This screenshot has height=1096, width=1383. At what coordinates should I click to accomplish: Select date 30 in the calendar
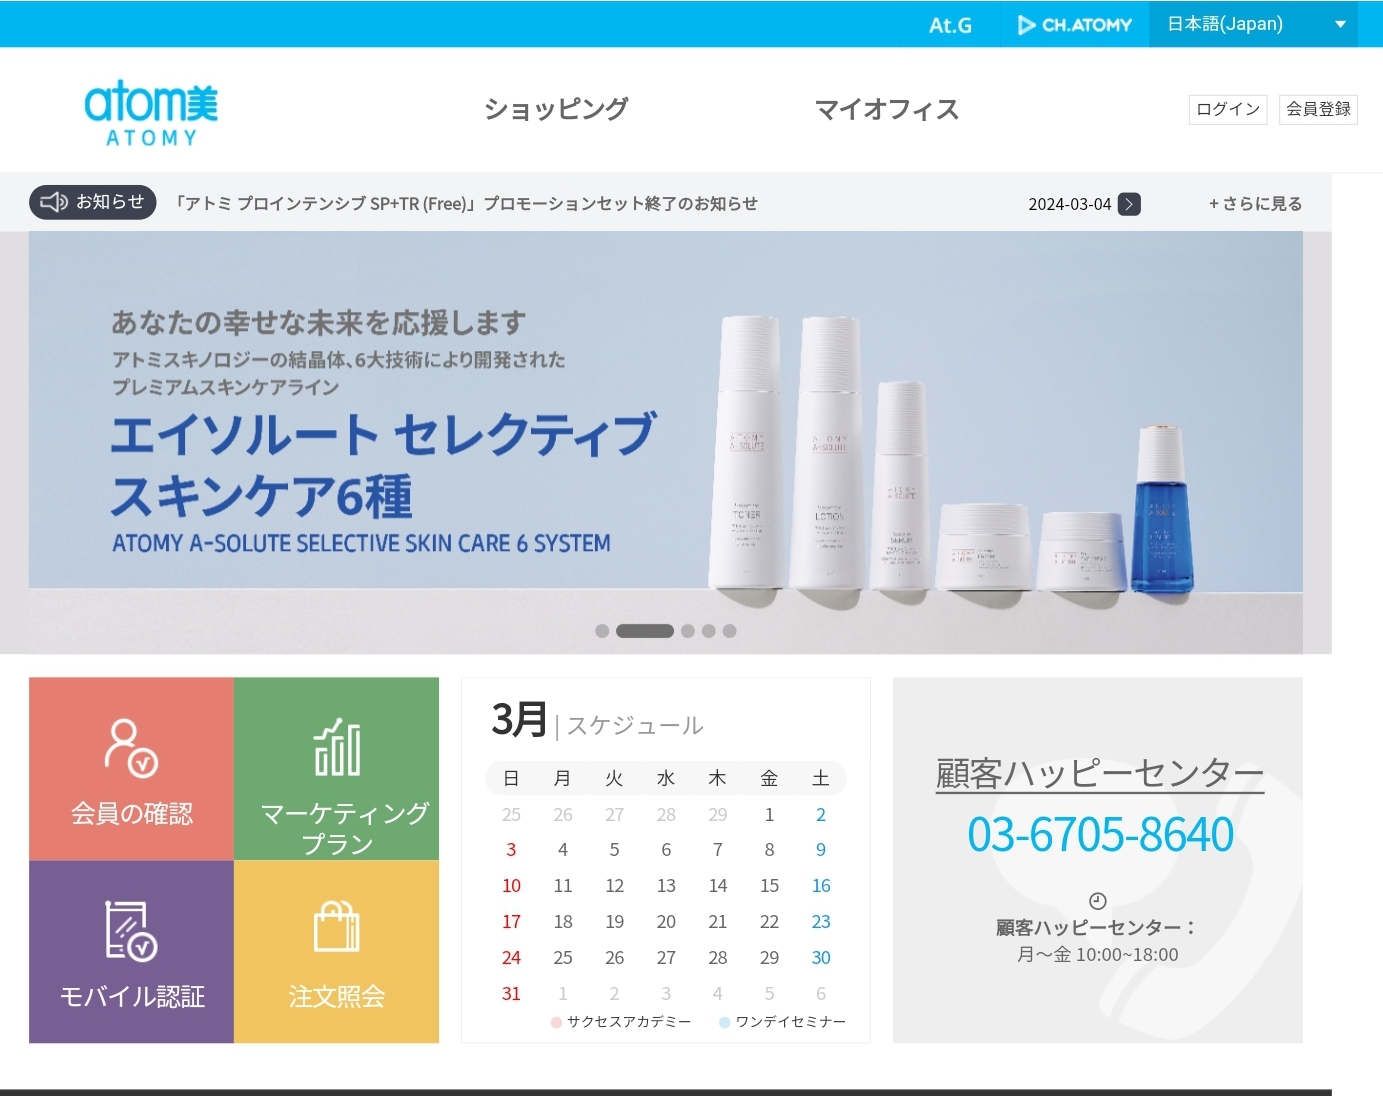pyautogui.click(x=821, y=958)
